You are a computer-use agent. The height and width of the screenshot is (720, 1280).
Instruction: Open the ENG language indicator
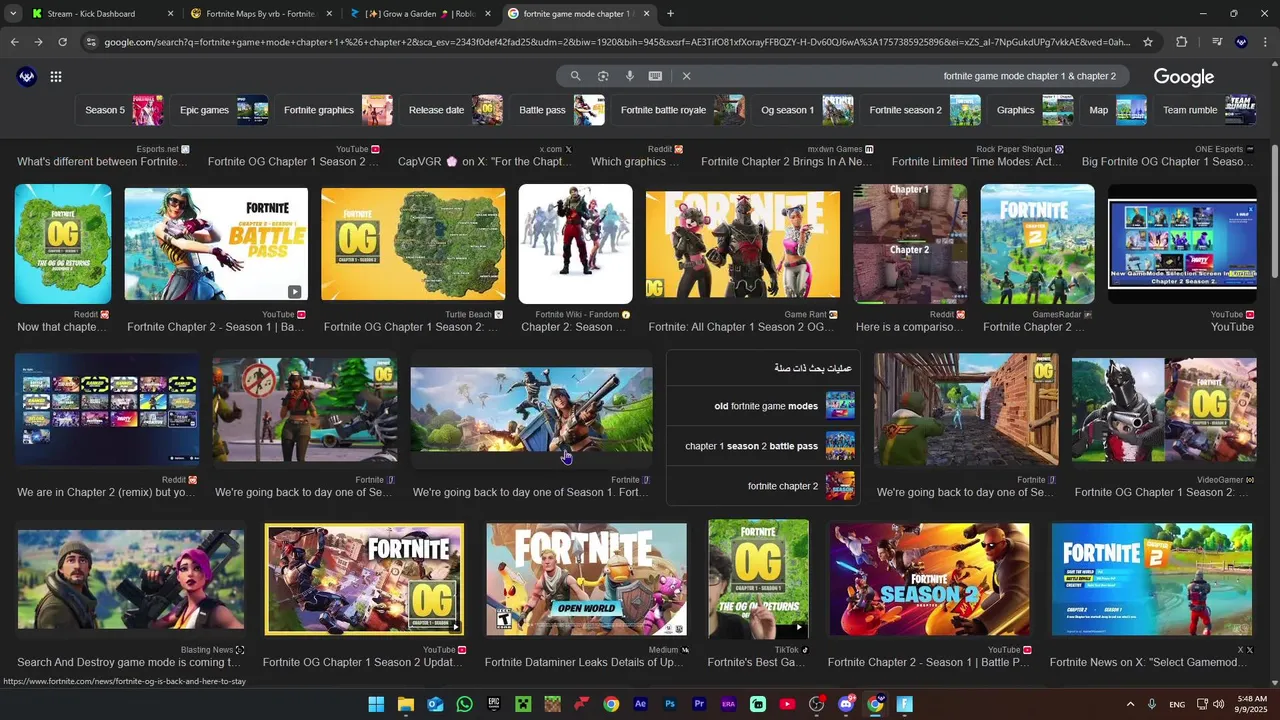click(x=1177, y=704)
